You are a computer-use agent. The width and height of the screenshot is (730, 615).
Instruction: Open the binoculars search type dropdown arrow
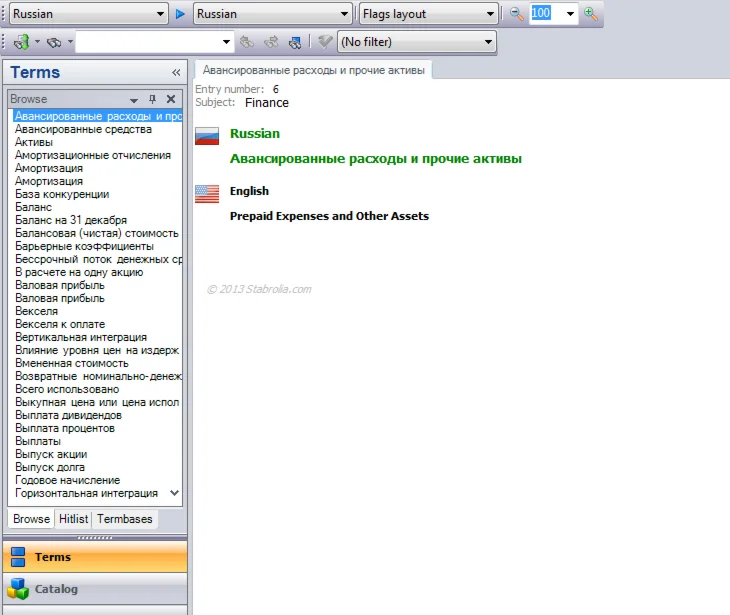(70, 42)
